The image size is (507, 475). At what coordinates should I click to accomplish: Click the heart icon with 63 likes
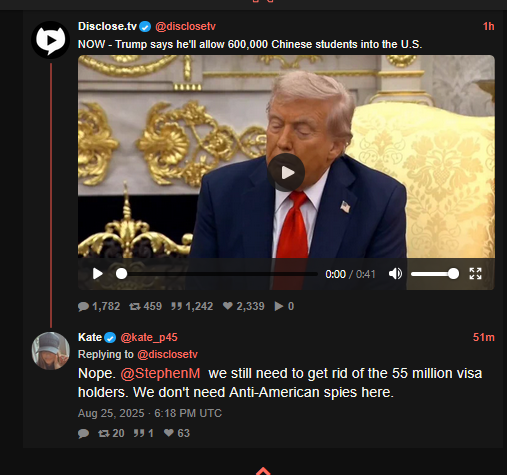point(169,433)
